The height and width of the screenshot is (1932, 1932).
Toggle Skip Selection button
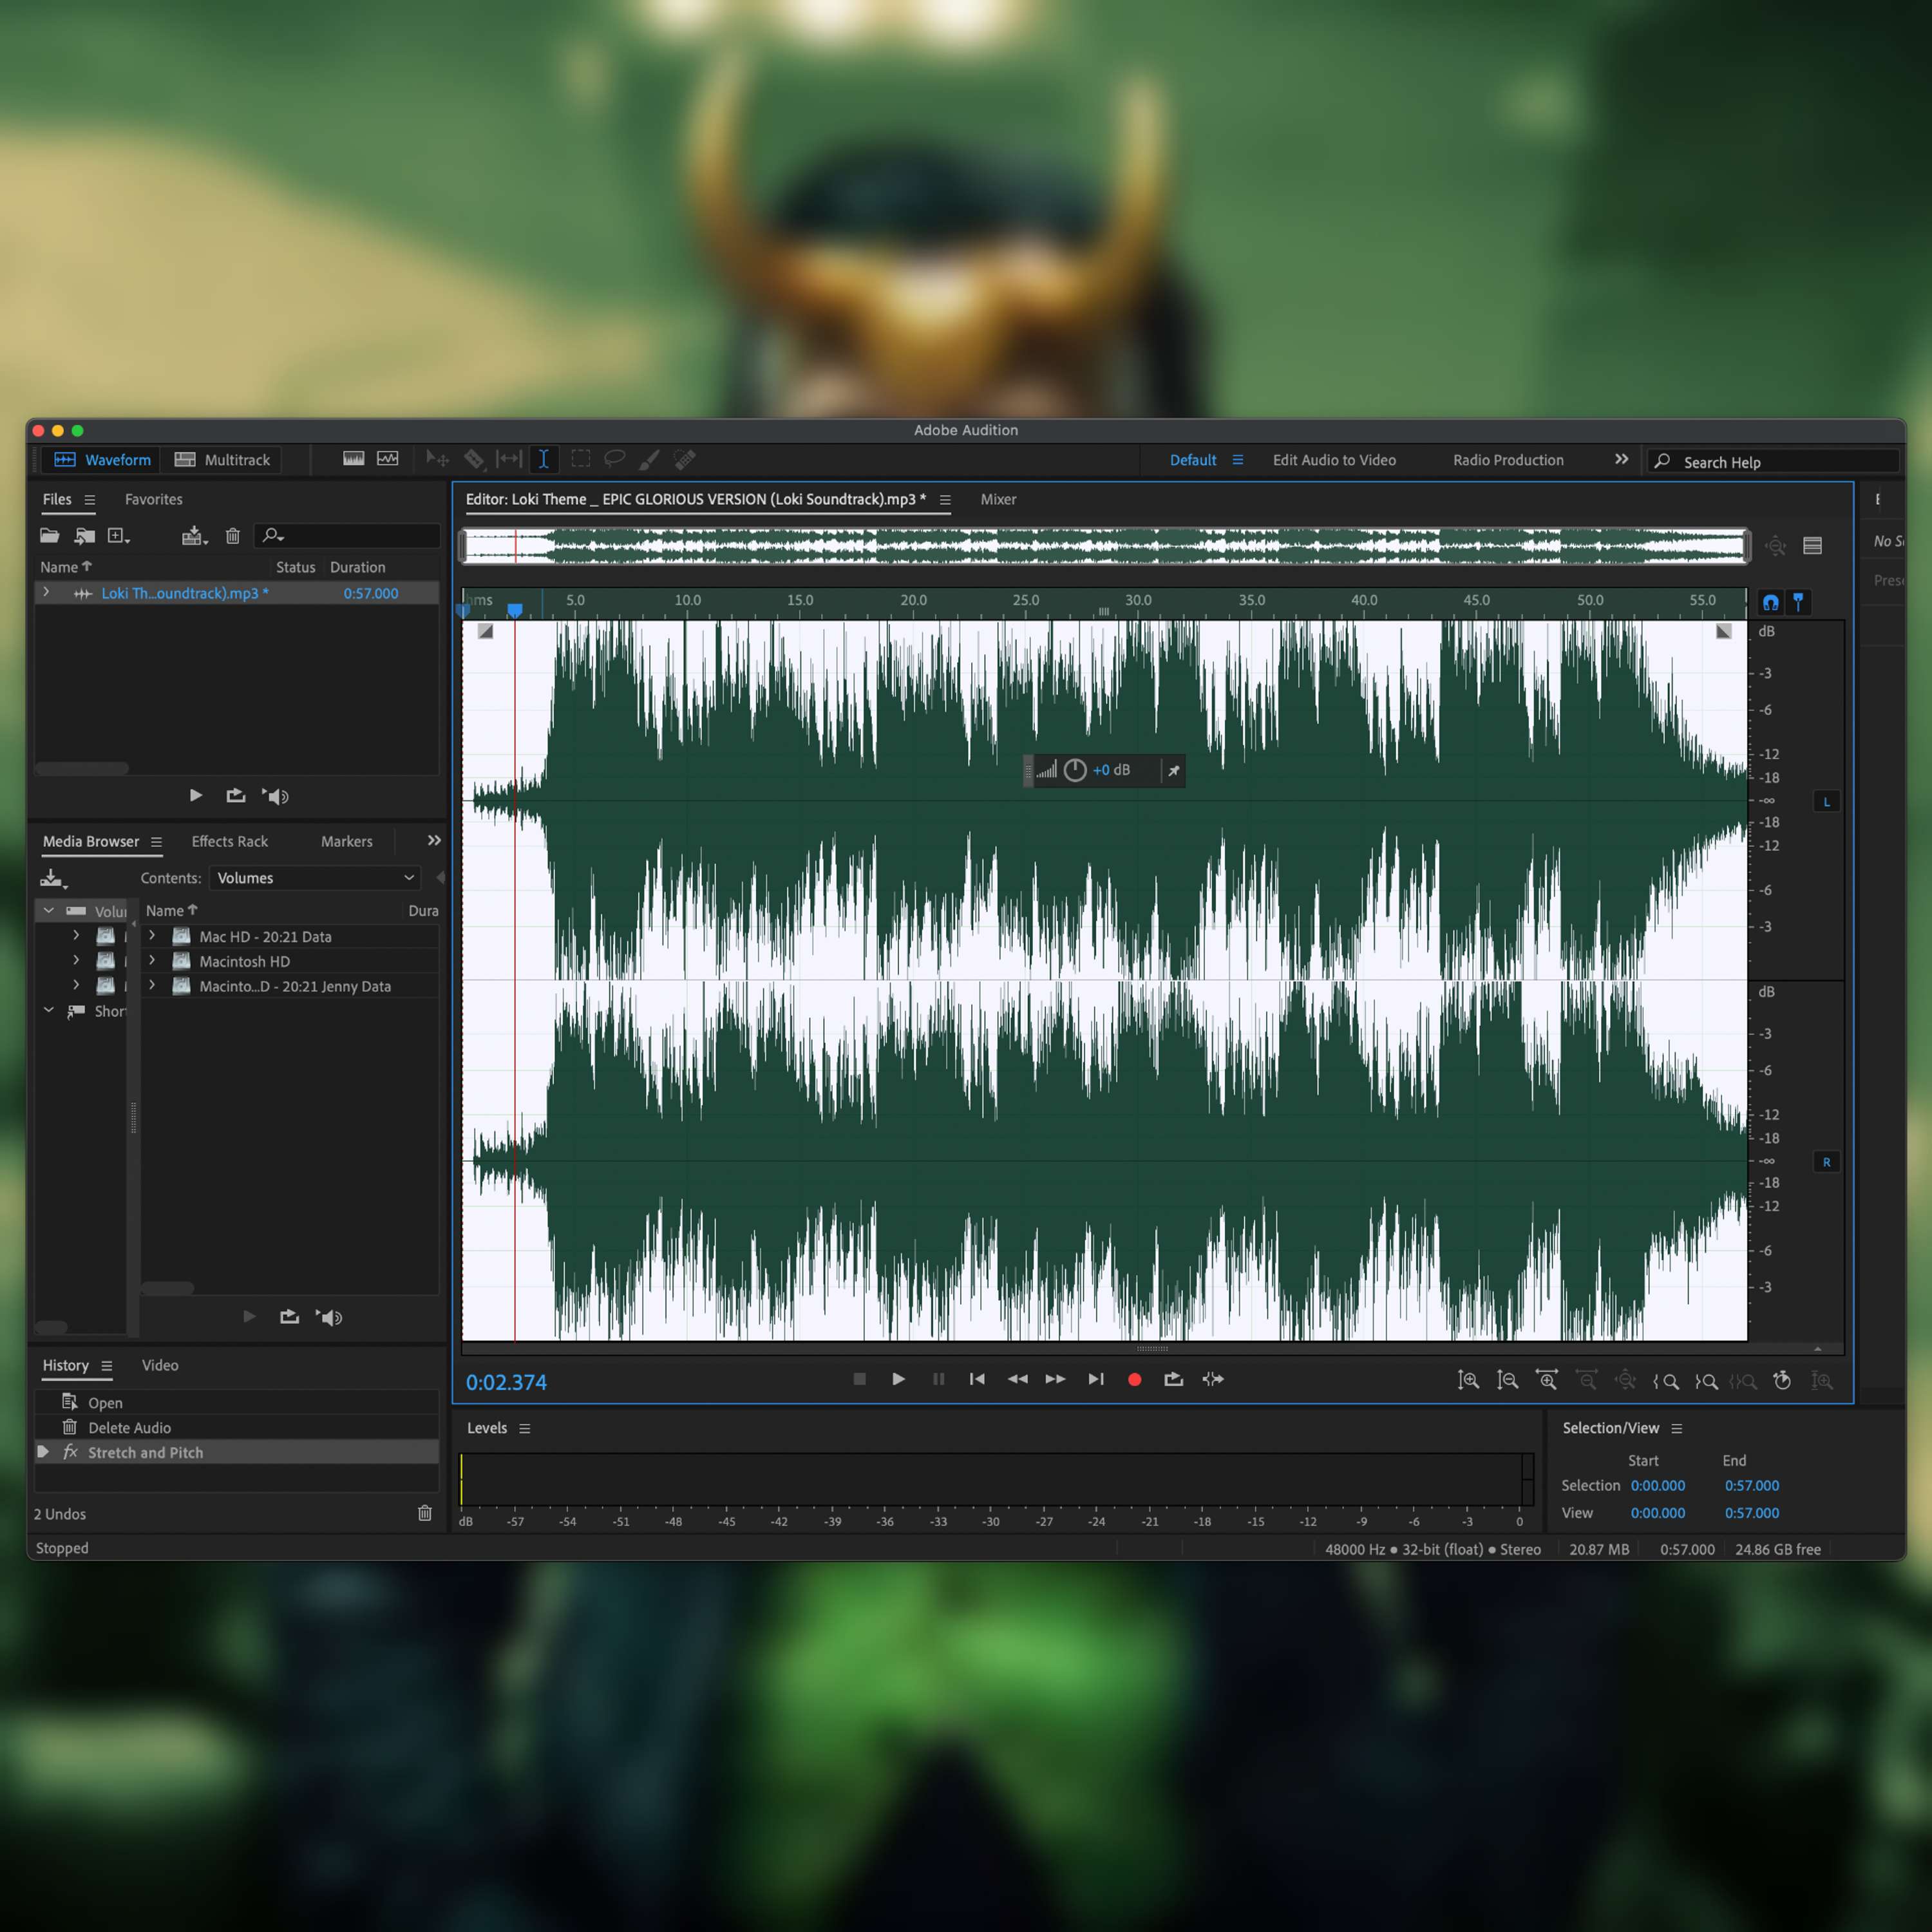pos(1213,1379)
